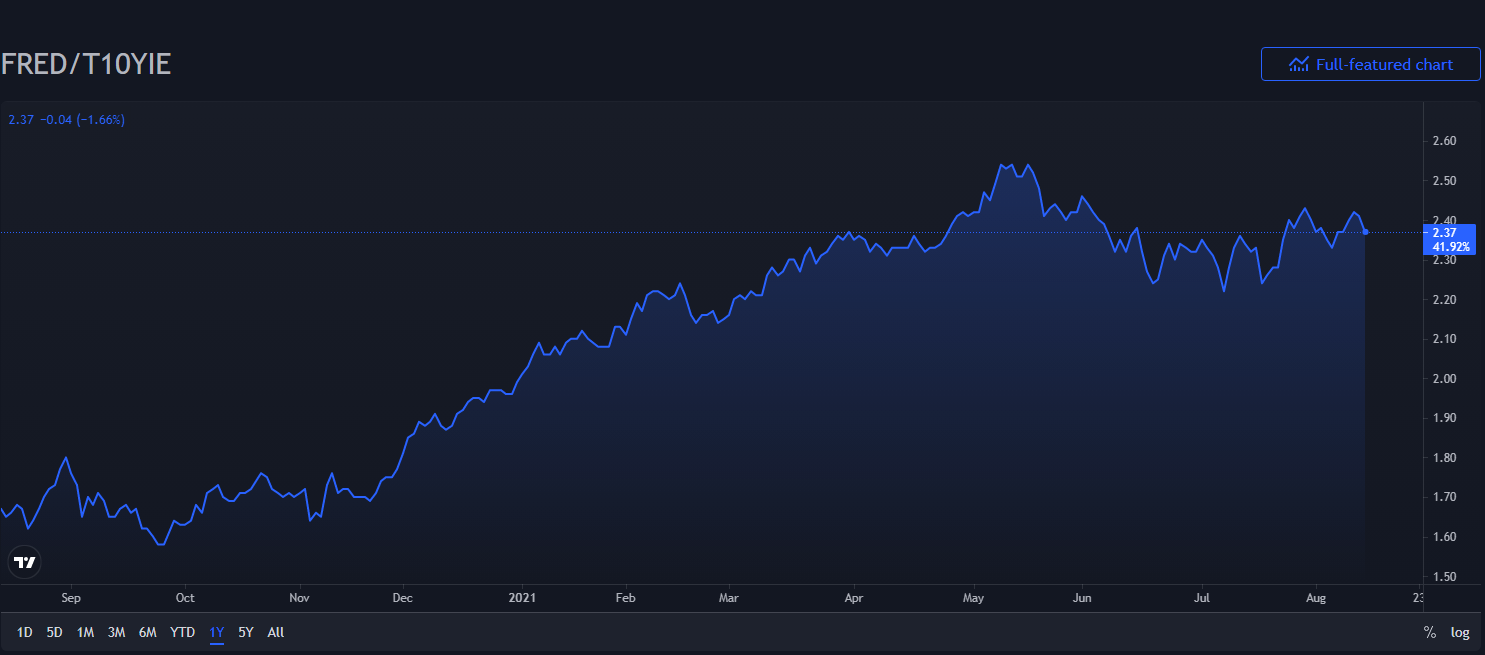Click the 2.00 price axis label
The width and height of the screenshot is (1485, 655).
(x=1443, y=379)
